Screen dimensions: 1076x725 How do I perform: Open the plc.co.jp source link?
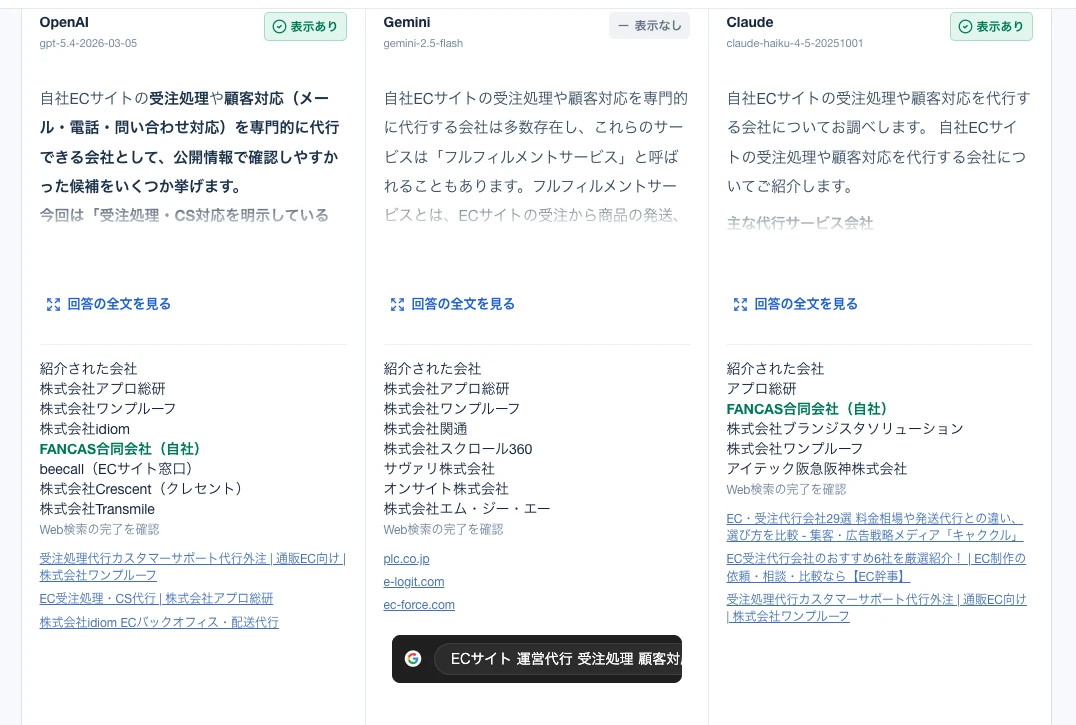[406, 559]
